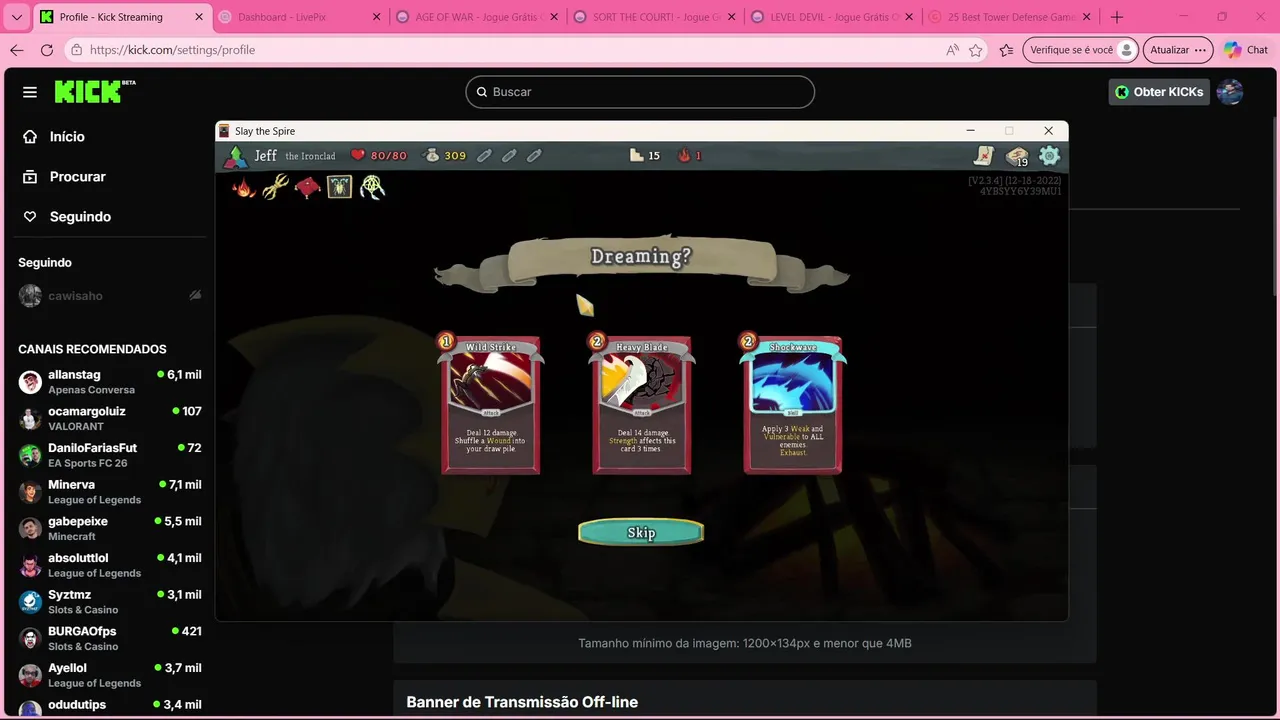Choose the Wild Strike card
Screen dimensions: 1280x720
click(x=491, y=405)
